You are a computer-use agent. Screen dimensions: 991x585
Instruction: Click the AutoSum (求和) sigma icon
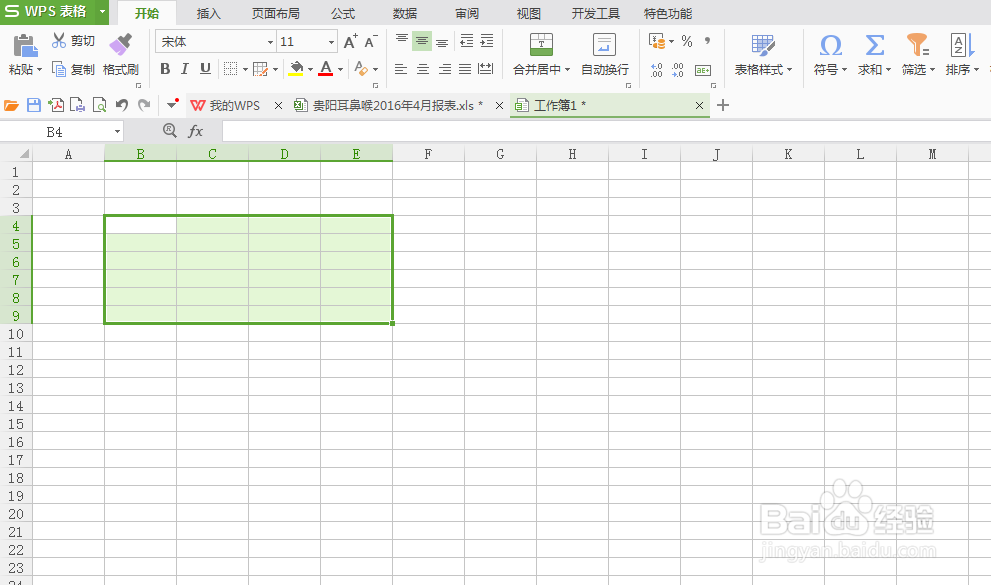[x=874, y=45]
